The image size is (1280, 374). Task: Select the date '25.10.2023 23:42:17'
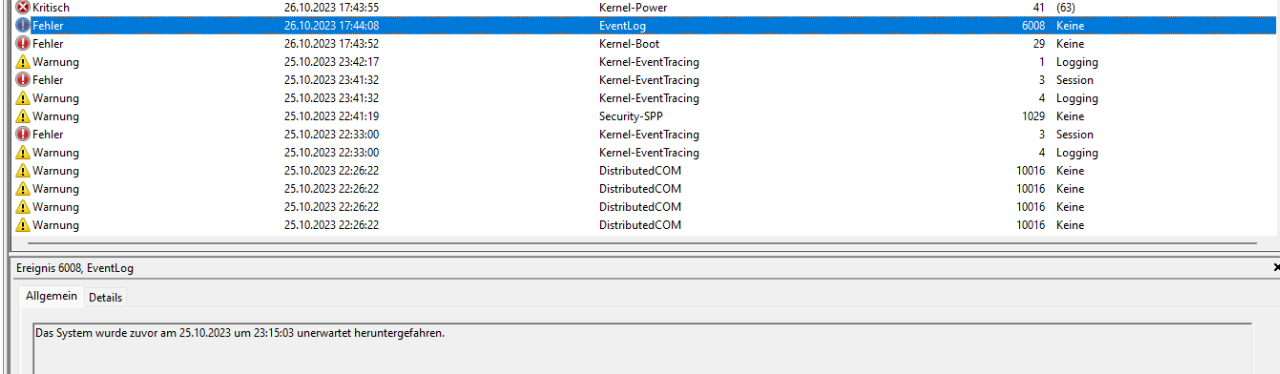(x=331, y=62)
